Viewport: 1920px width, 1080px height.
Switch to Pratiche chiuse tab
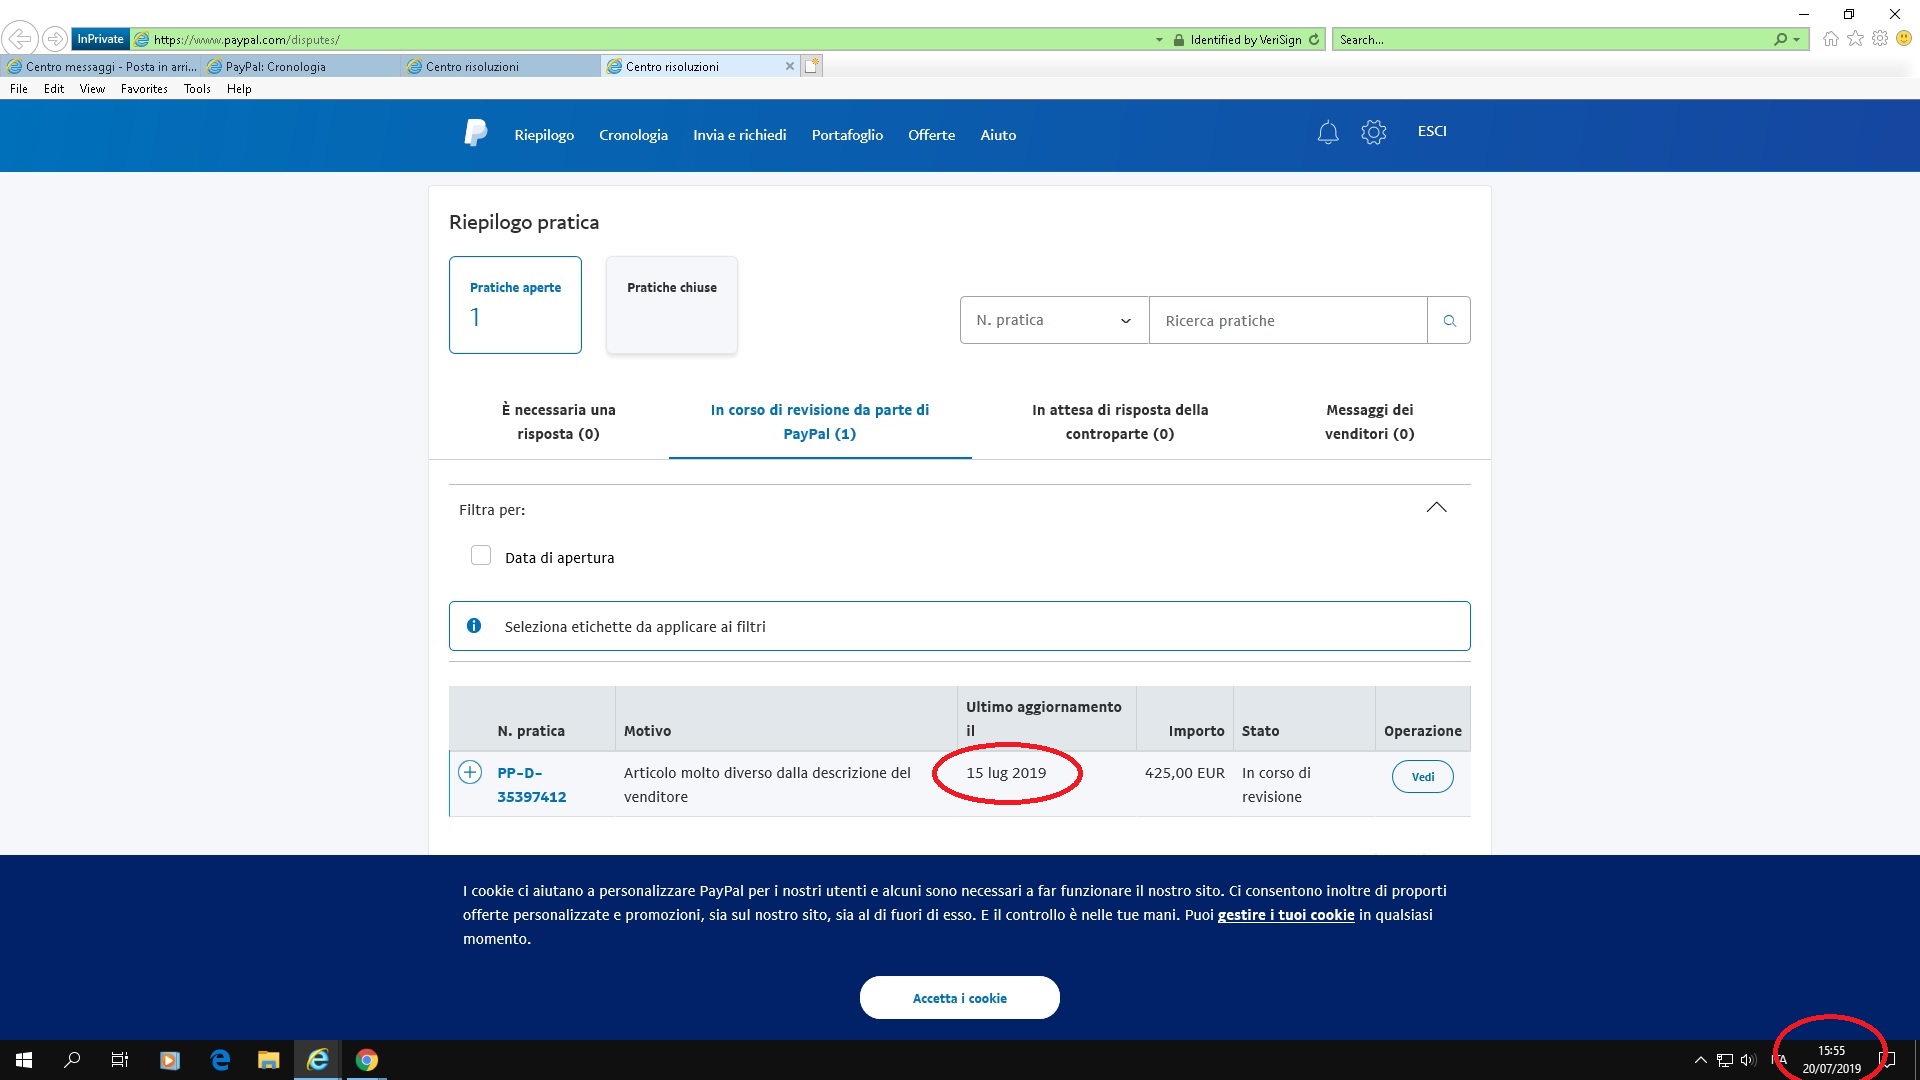672,305
